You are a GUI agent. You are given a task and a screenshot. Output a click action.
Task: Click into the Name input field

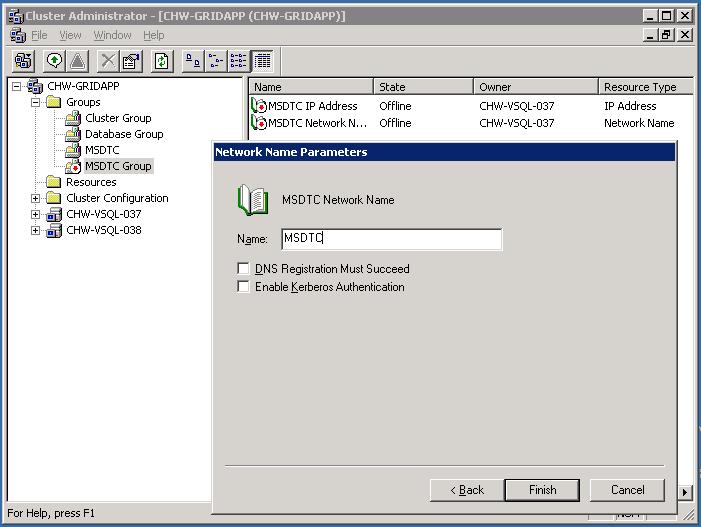(x=392, y=239)
